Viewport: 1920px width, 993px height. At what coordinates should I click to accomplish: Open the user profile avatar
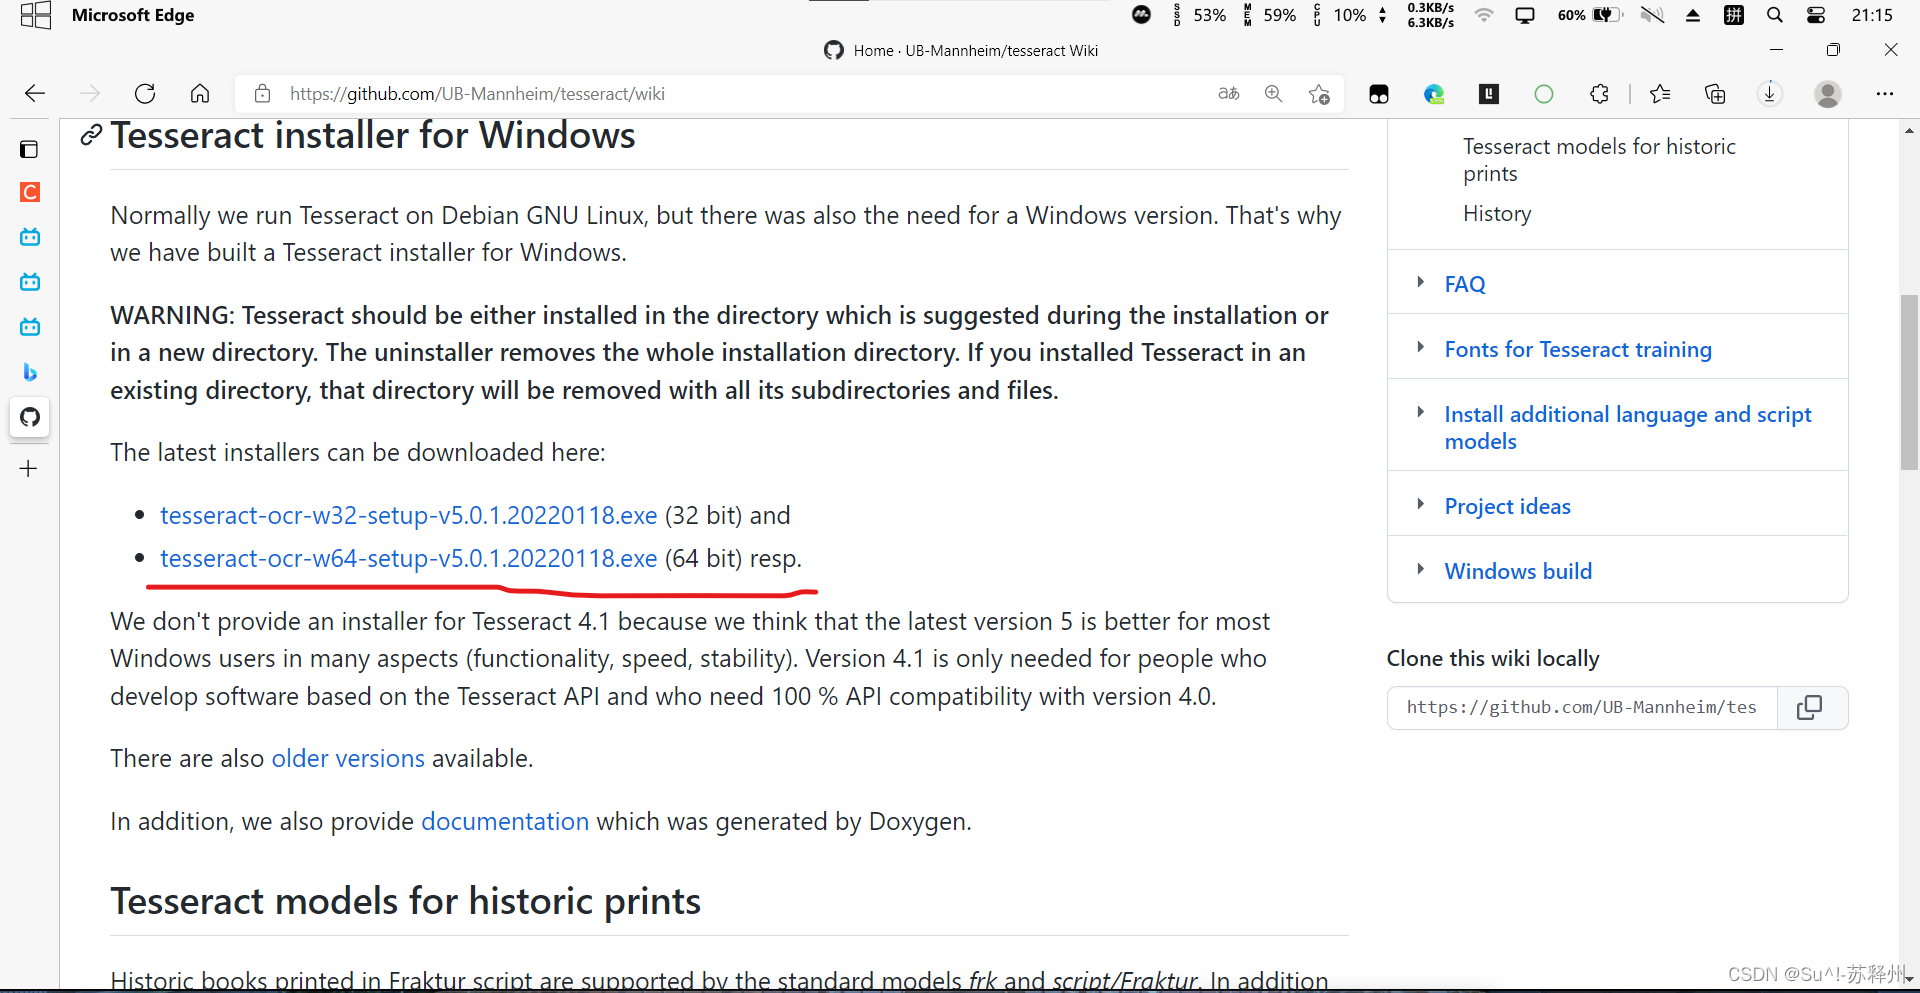tap(1828, 94)
